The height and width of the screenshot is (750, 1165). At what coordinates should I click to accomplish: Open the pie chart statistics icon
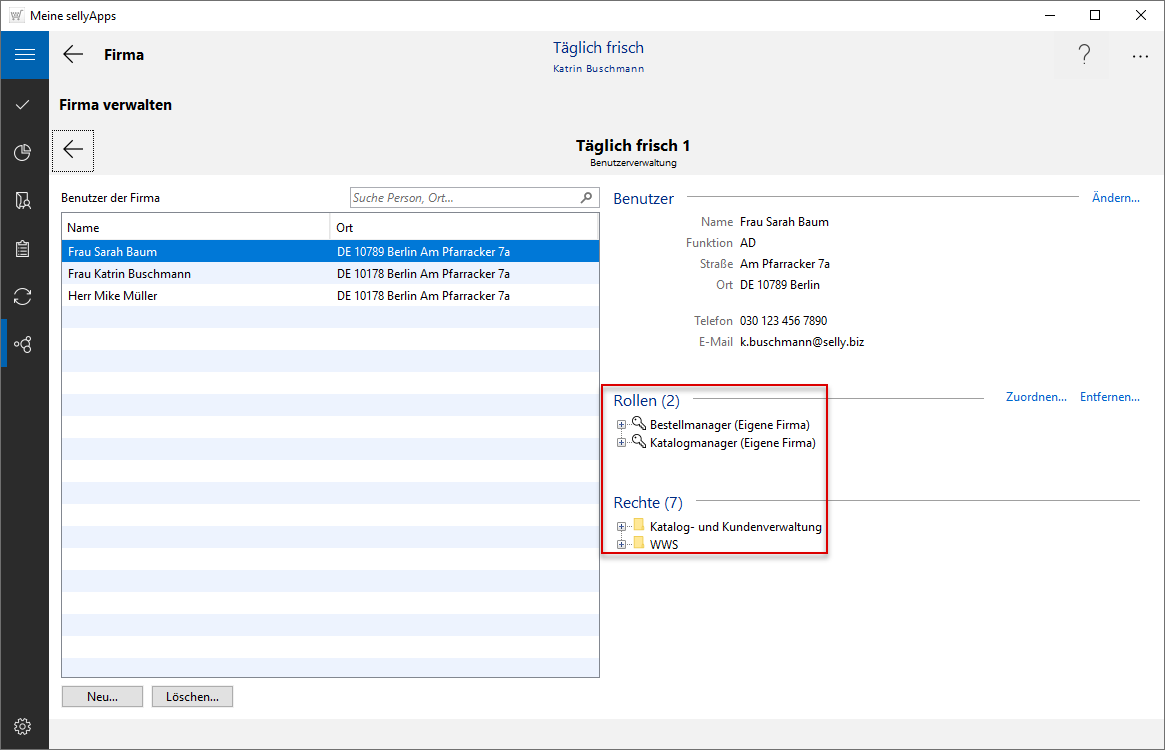[24, 152]
